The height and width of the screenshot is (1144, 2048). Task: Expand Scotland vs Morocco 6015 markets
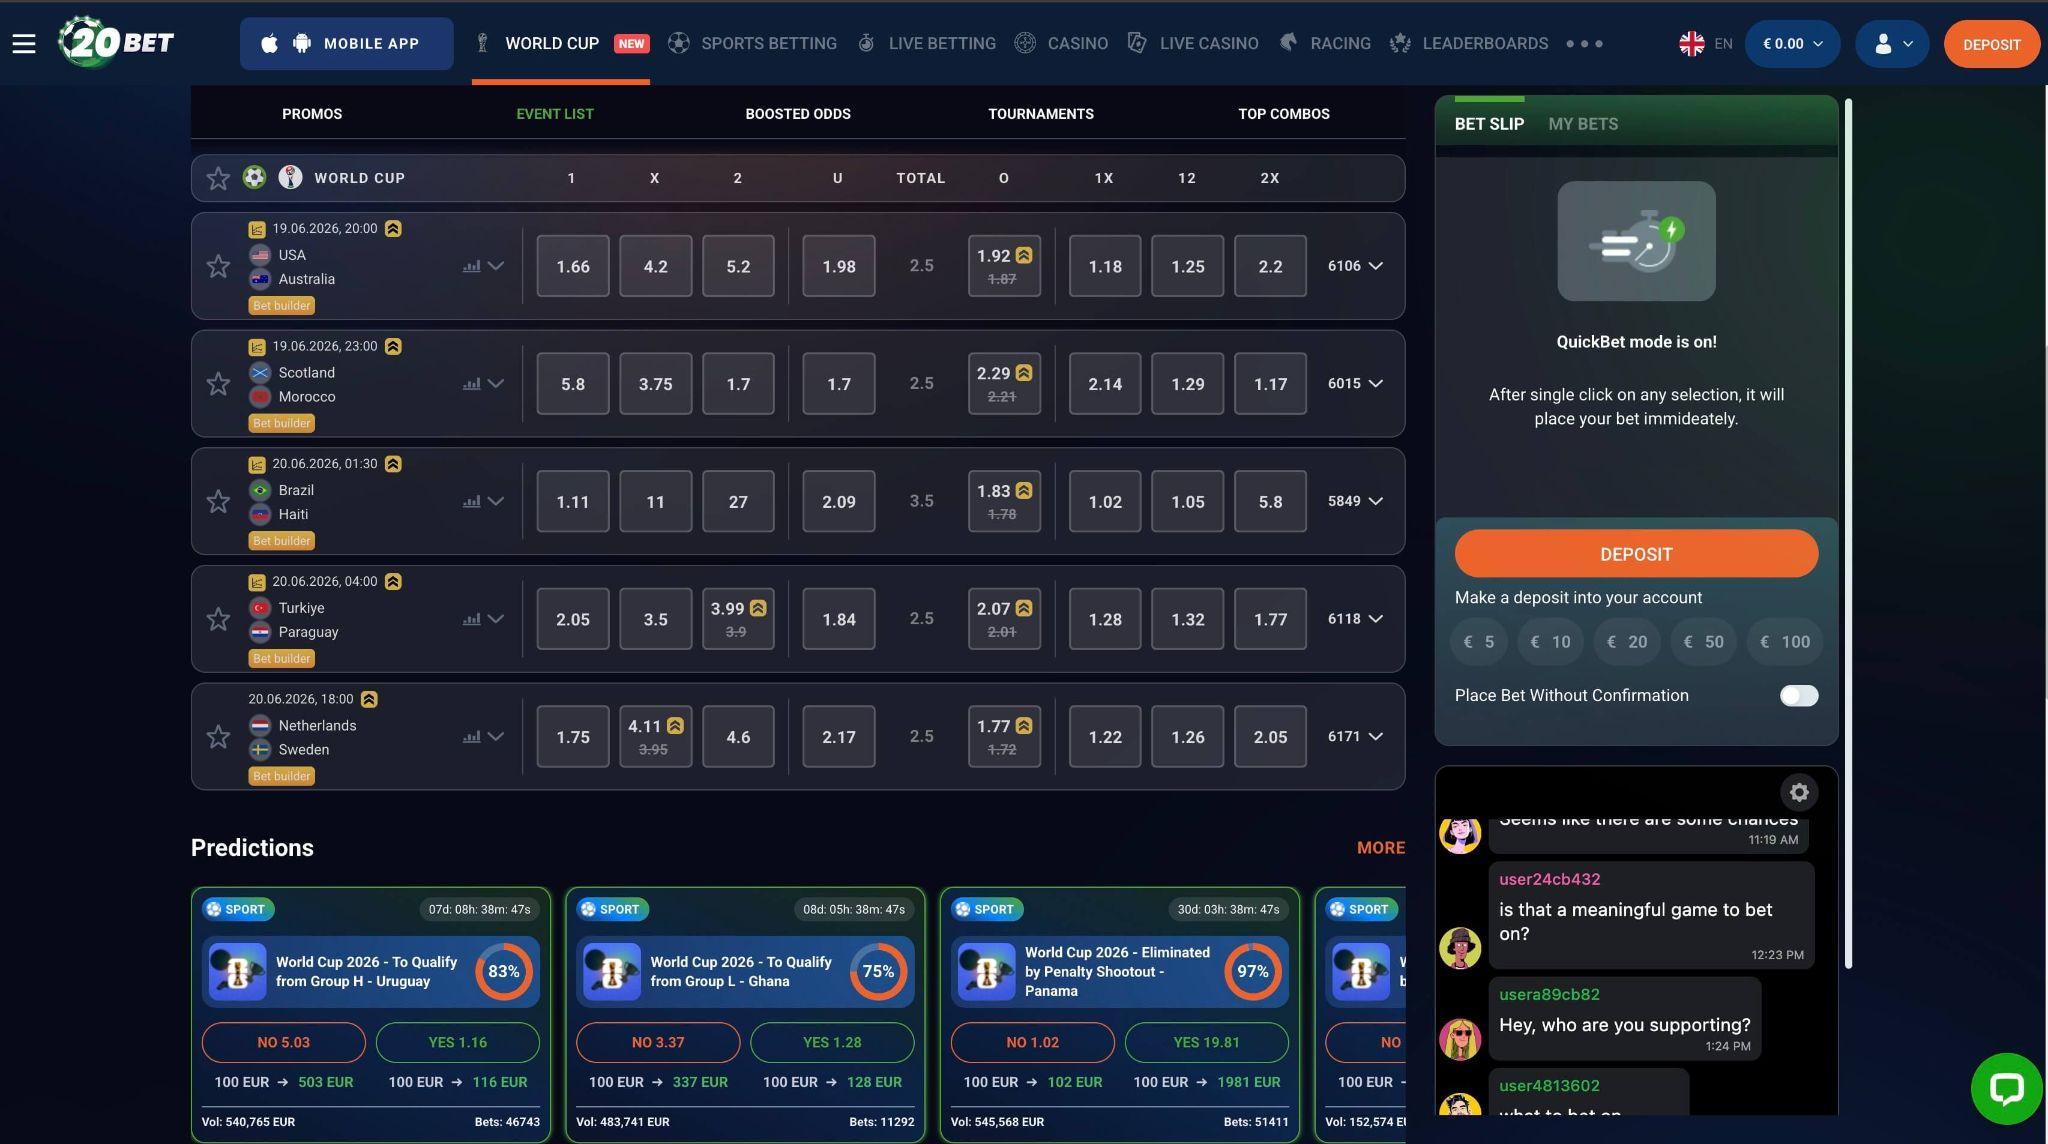click(1355, 384)
